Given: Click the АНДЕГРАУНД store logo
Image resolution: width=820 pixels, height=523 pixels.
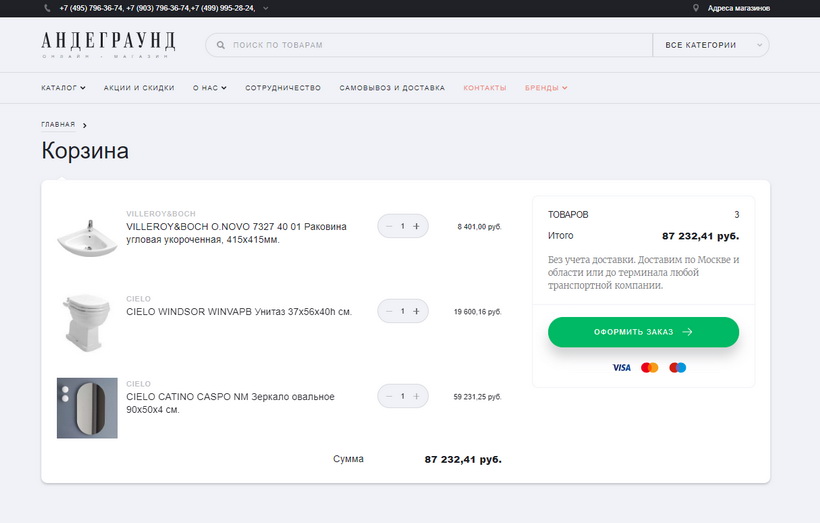Looking at the screenshot, I should pos(108,44).
